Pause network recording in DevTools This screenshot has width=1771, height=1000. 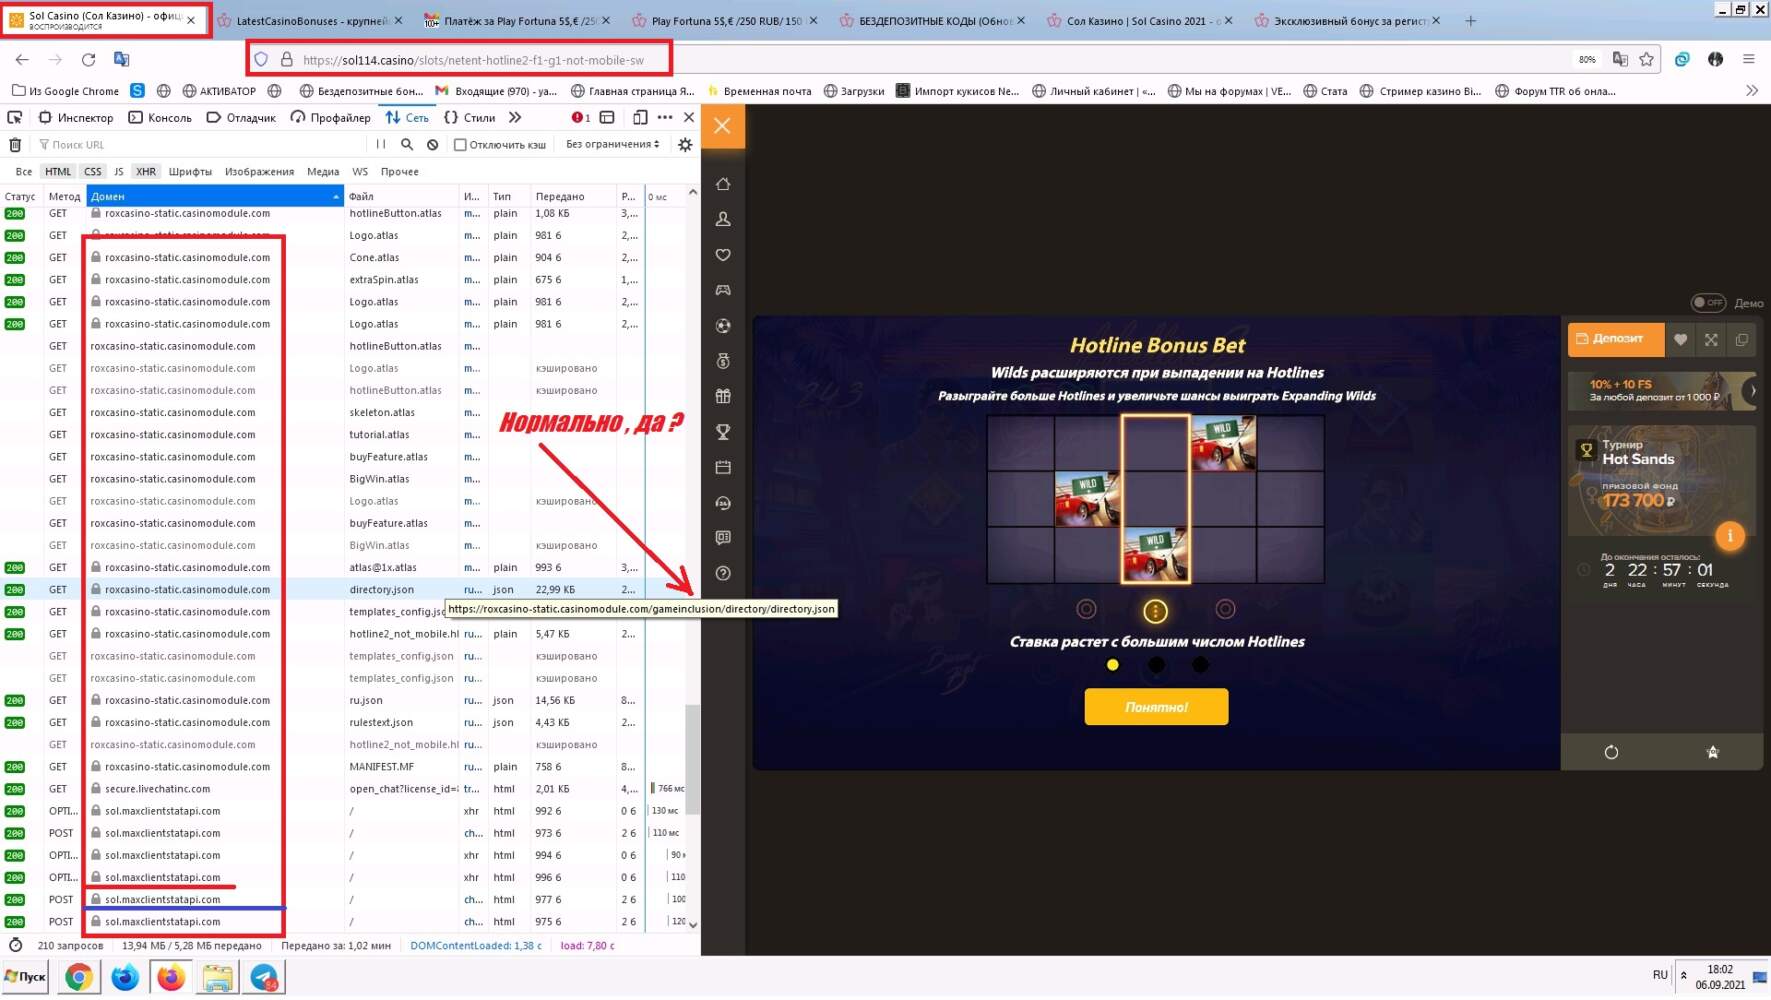(381, 145)
